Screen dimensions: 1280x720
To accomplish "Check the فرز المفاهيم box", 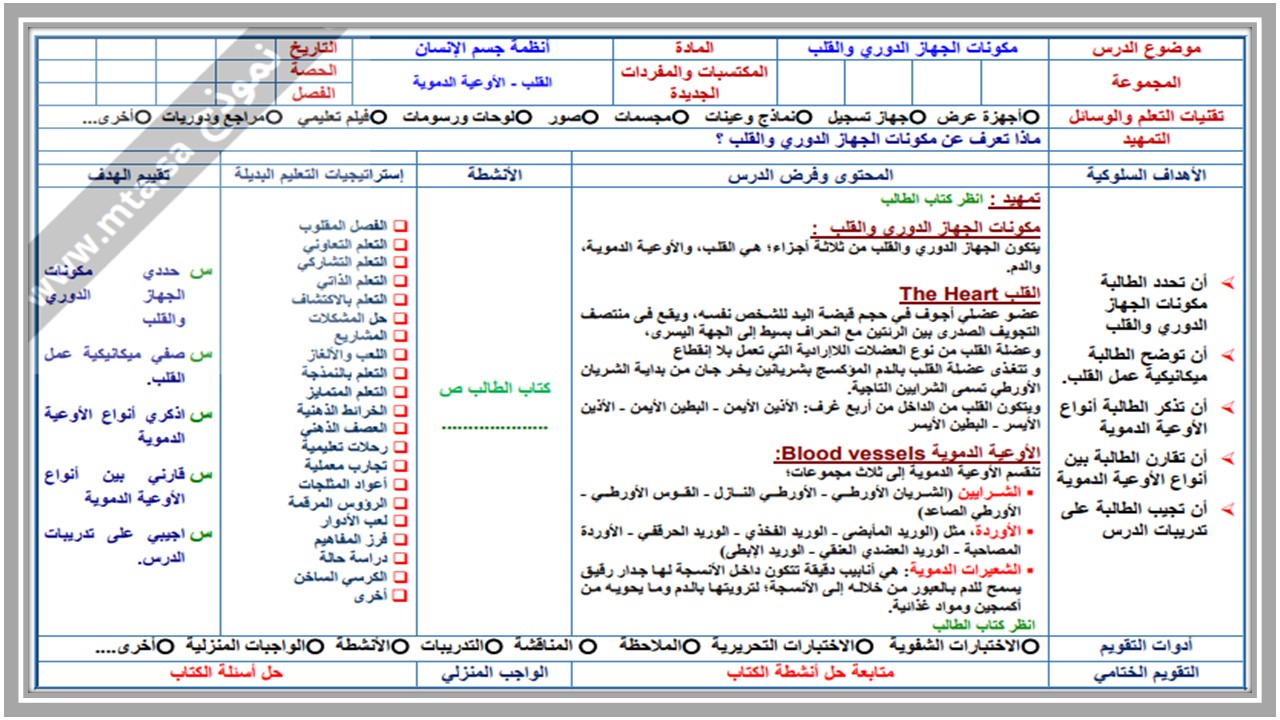I will coord(400,540).
